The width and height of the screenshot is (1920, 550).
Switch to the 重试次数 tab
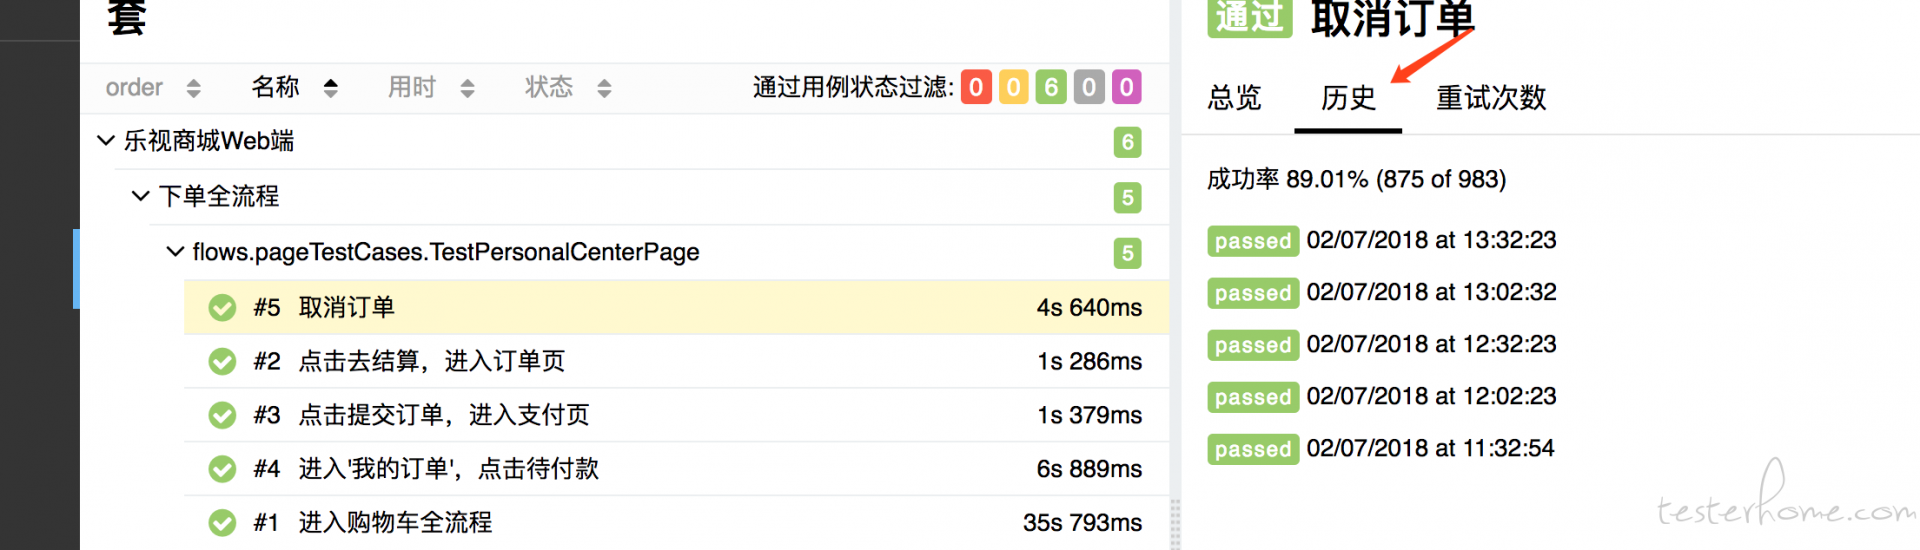(1491, 98)
